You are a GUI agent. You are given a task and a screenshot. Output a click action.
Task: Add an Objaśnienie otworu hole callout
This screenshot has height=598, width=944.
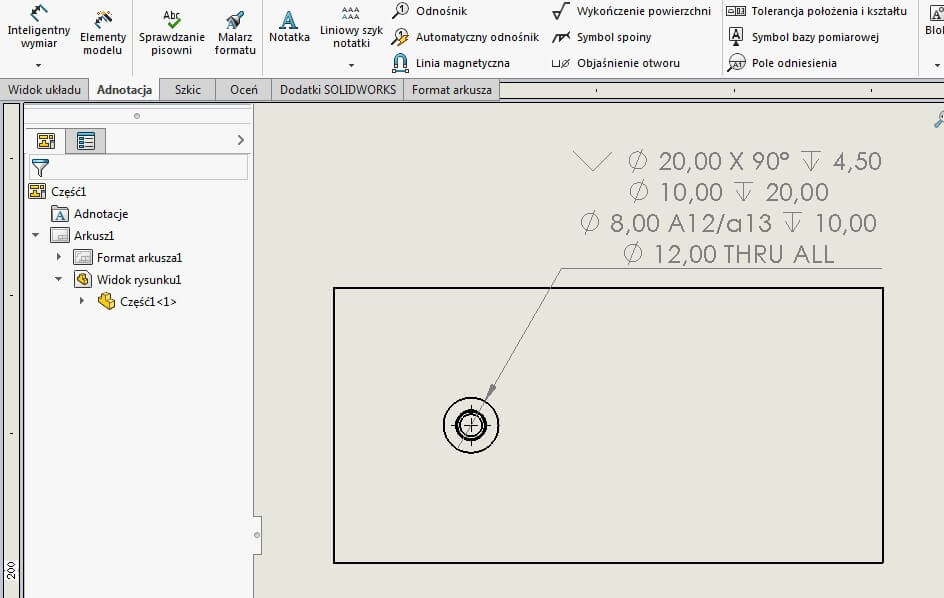pyautogui.click(x=615, y=62)
